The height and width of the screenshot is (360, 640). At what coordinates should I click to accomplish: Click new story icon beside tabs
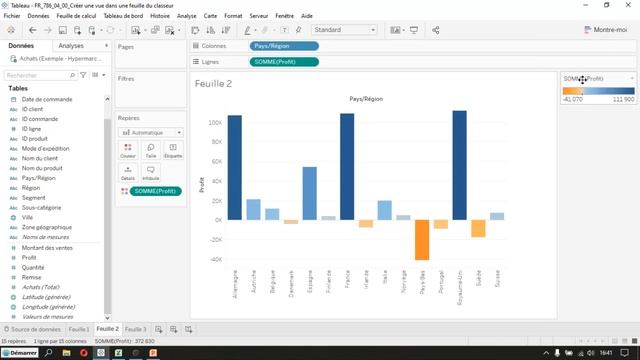(x=189, y=329)
